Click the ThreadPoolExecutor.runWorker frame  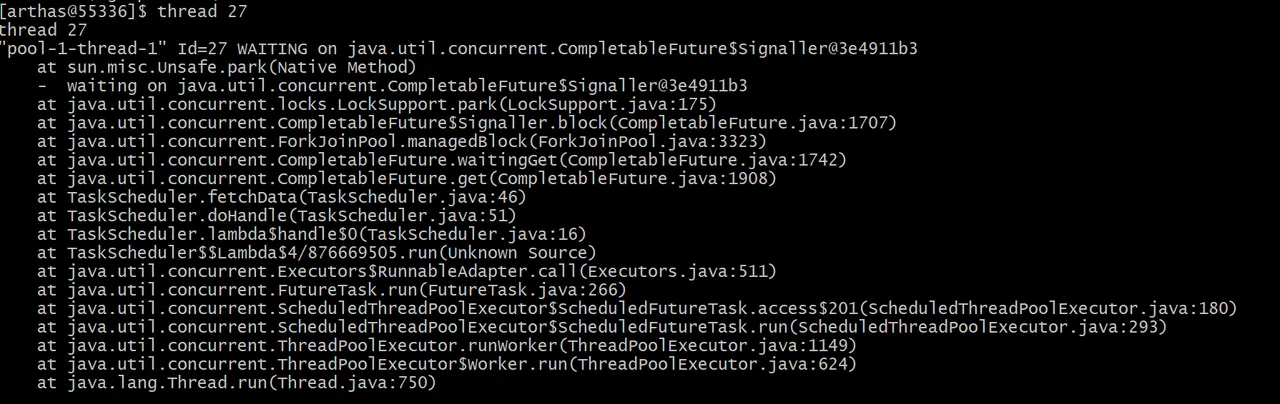[447, 345]
